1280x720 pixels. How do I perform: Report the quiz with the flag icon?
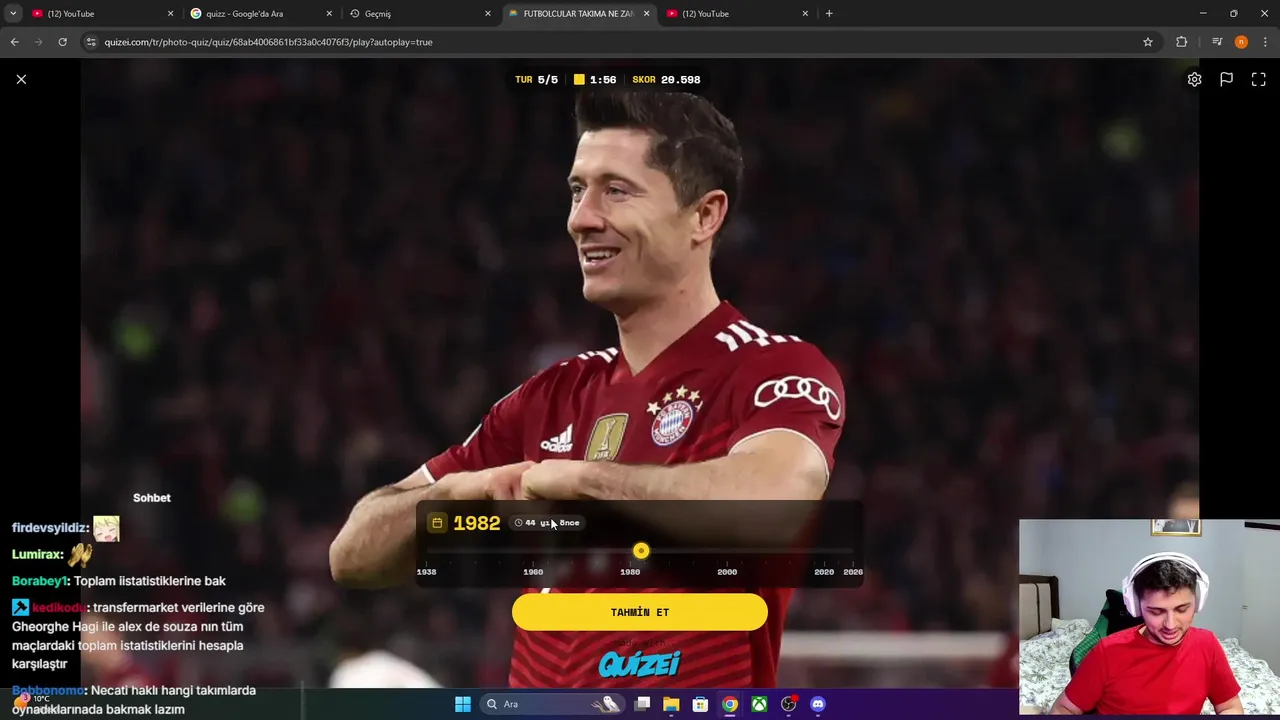coord(1226,79)
